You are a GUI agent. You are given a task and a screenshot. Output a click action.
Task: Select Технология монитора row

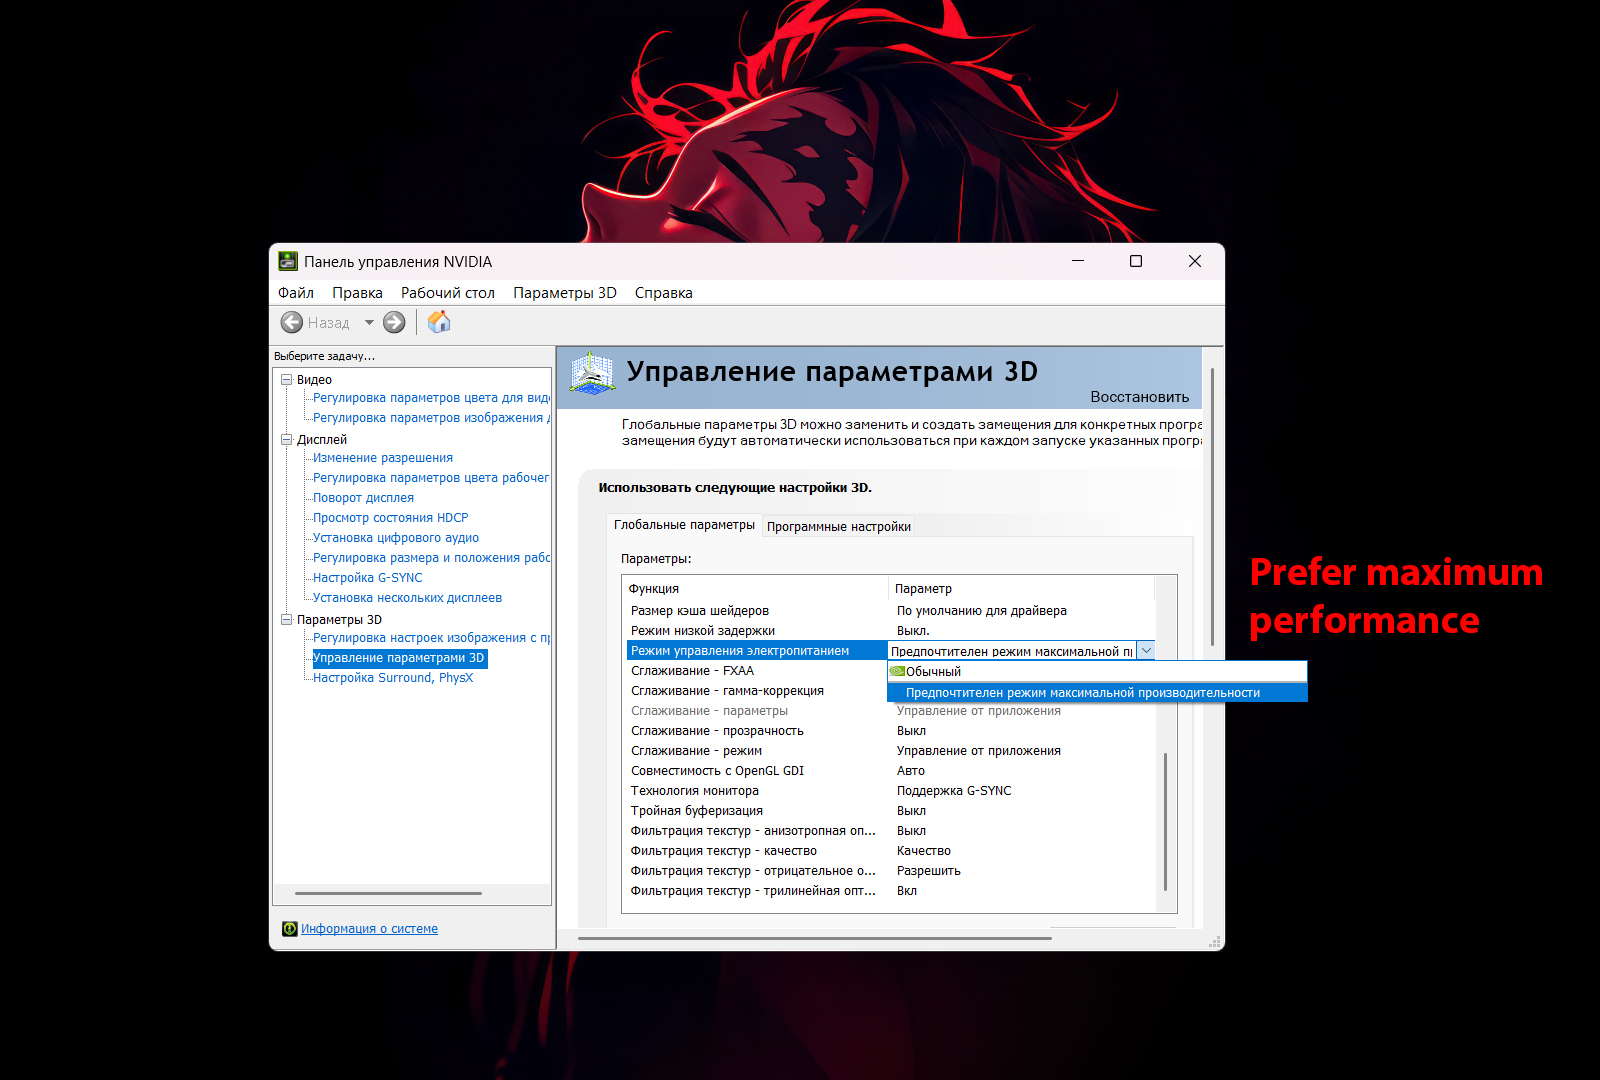click(x=891, y=791)
